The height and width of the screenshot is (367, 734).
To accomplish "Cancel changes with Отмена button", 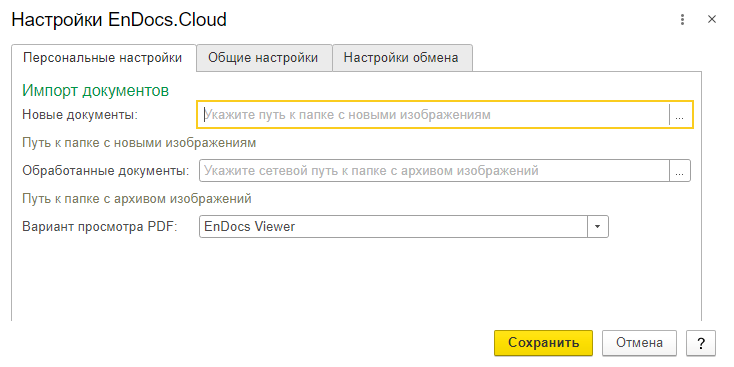I will click(x=639, y=343).
